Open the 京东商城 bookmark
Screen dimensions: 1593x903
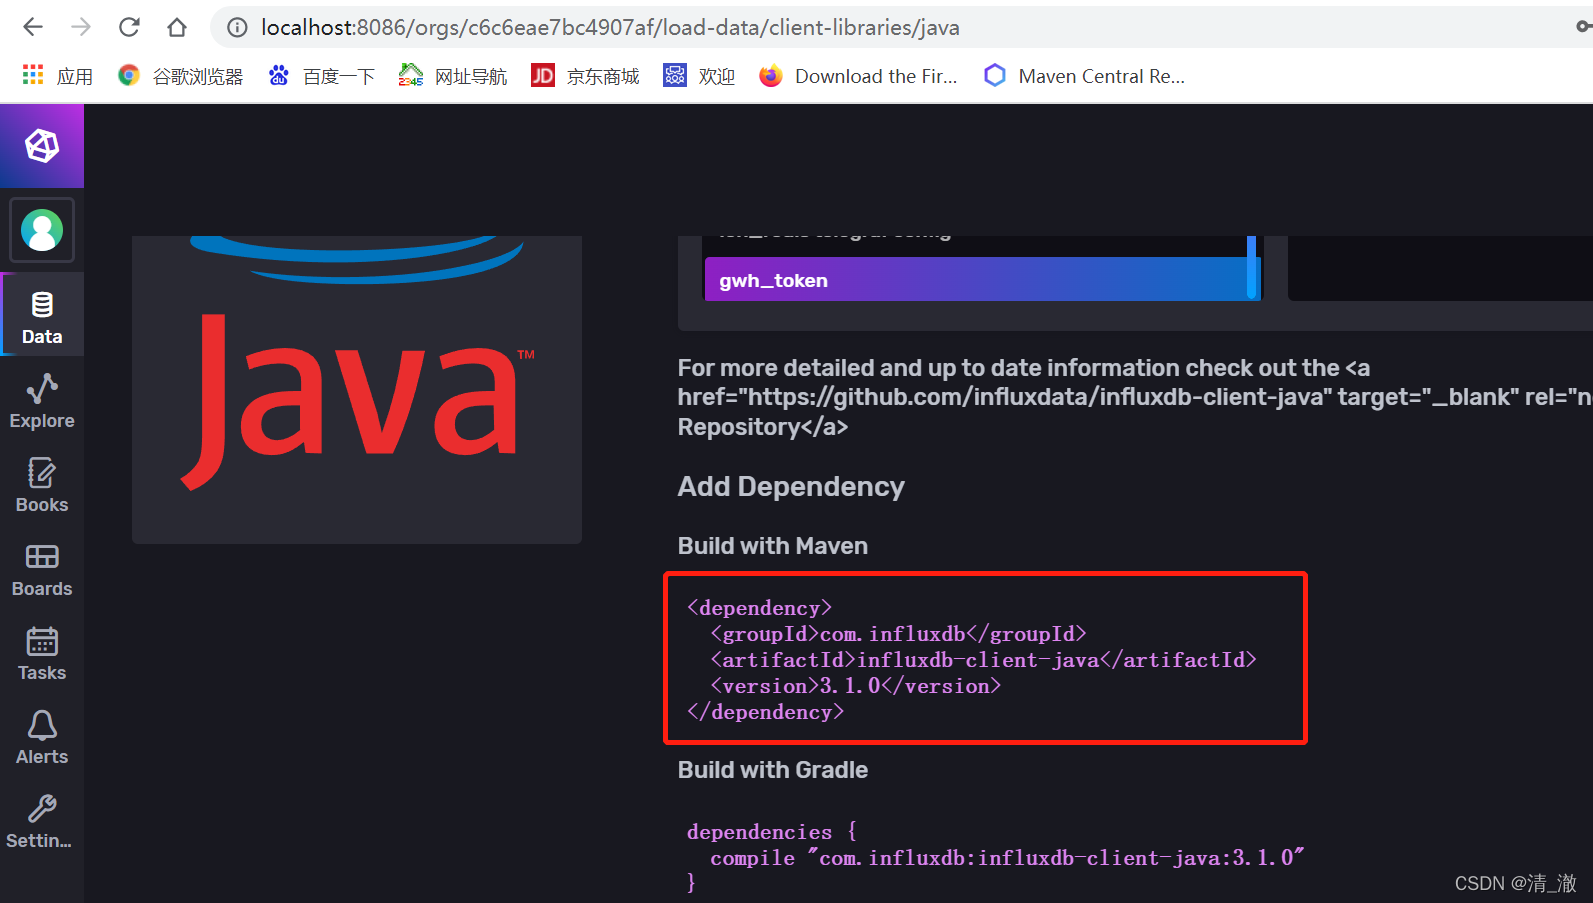(586, 76)
